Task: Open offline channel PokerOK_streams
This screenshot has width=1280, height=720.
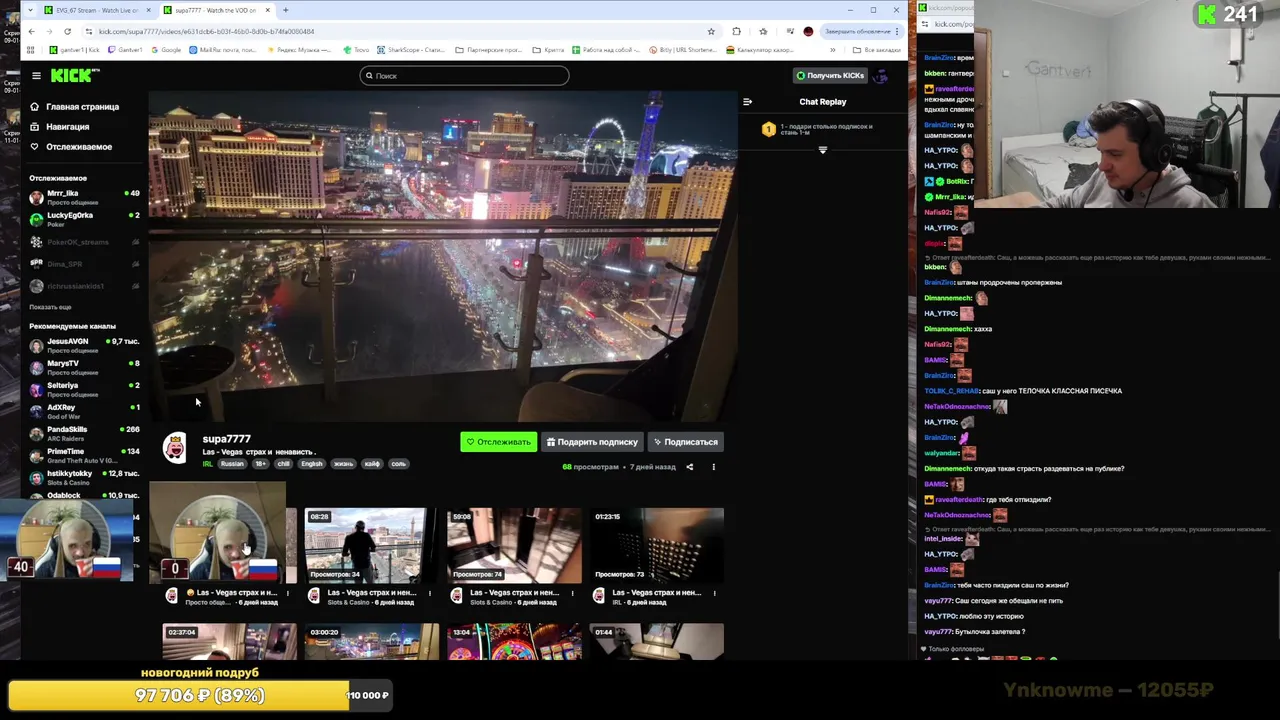Action: tap(84, 242)
